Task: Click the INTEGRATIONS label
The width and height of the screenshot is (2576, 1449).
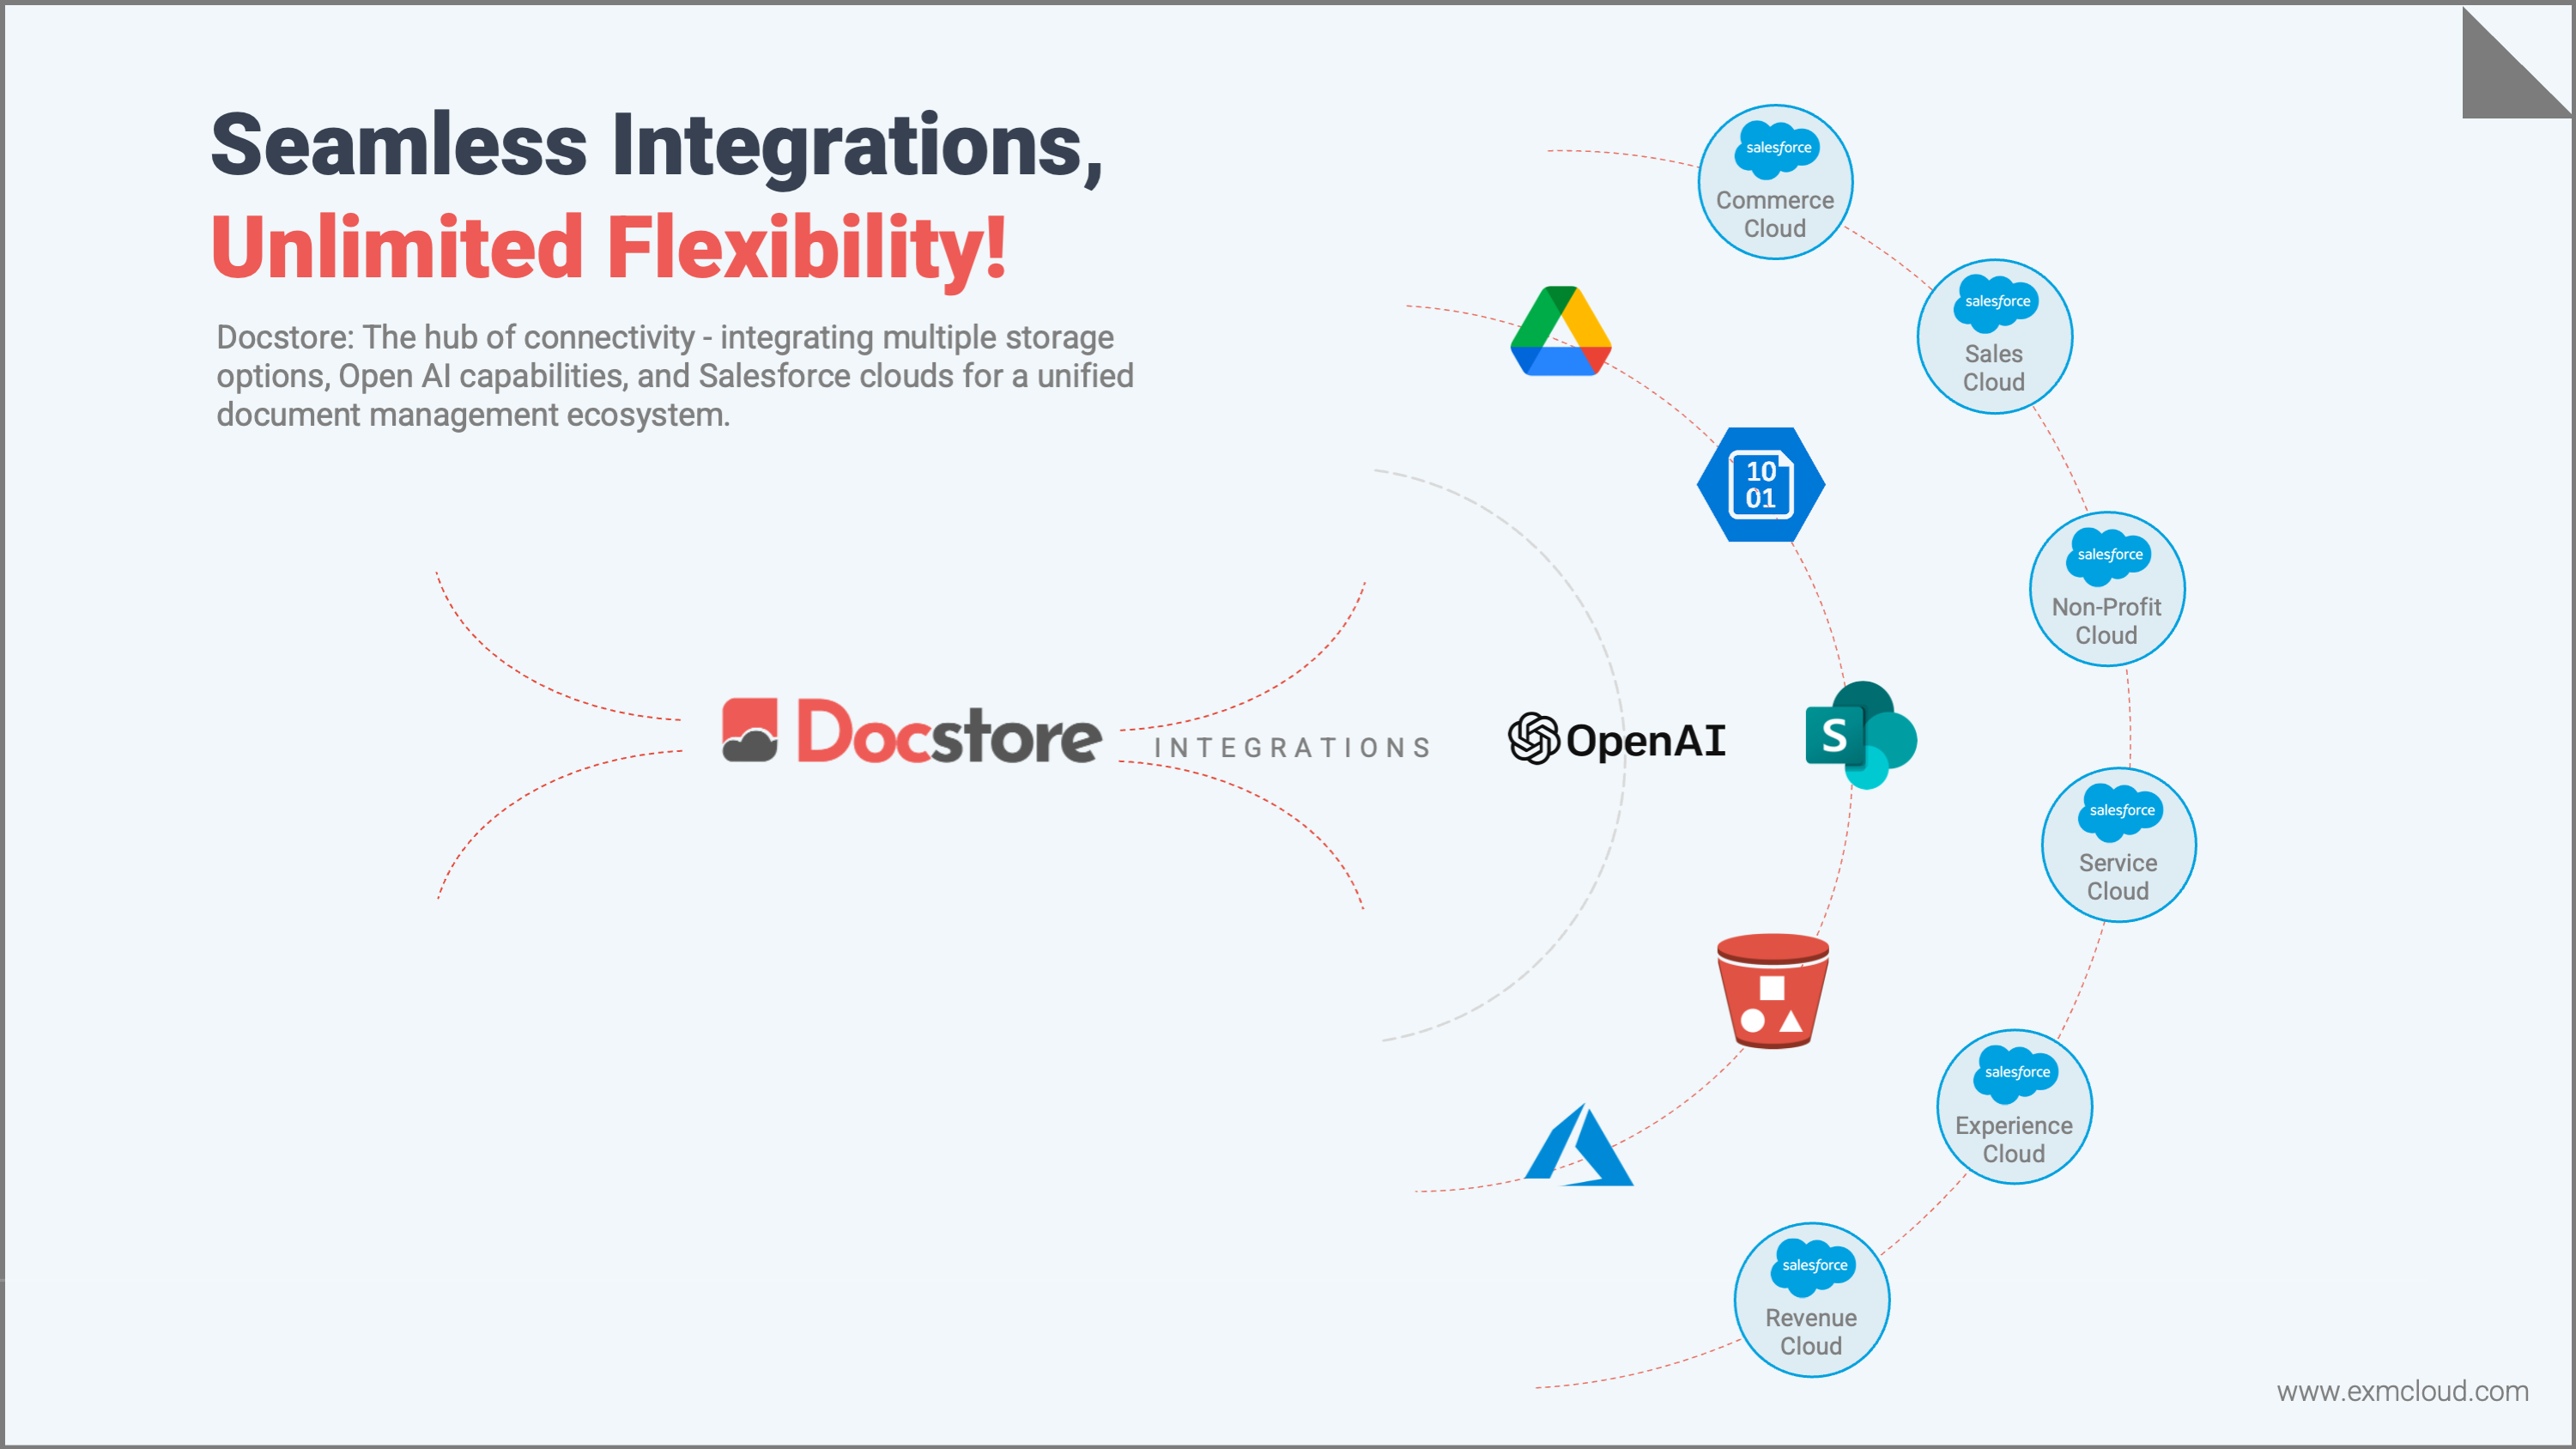Action: click(1292, 747)
